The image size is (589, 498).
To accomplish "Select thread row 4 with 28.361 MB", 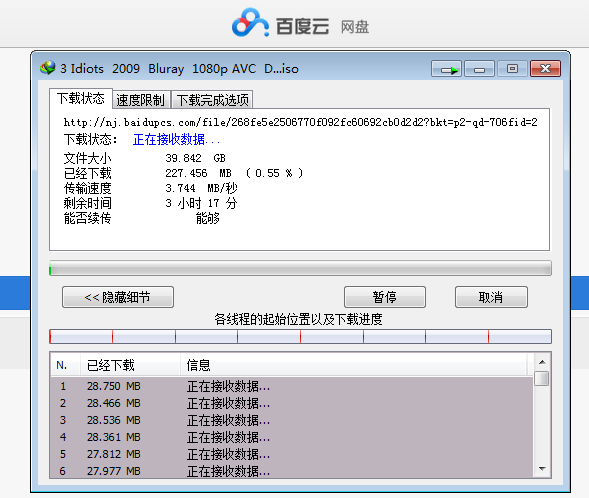I will (291, 437).
